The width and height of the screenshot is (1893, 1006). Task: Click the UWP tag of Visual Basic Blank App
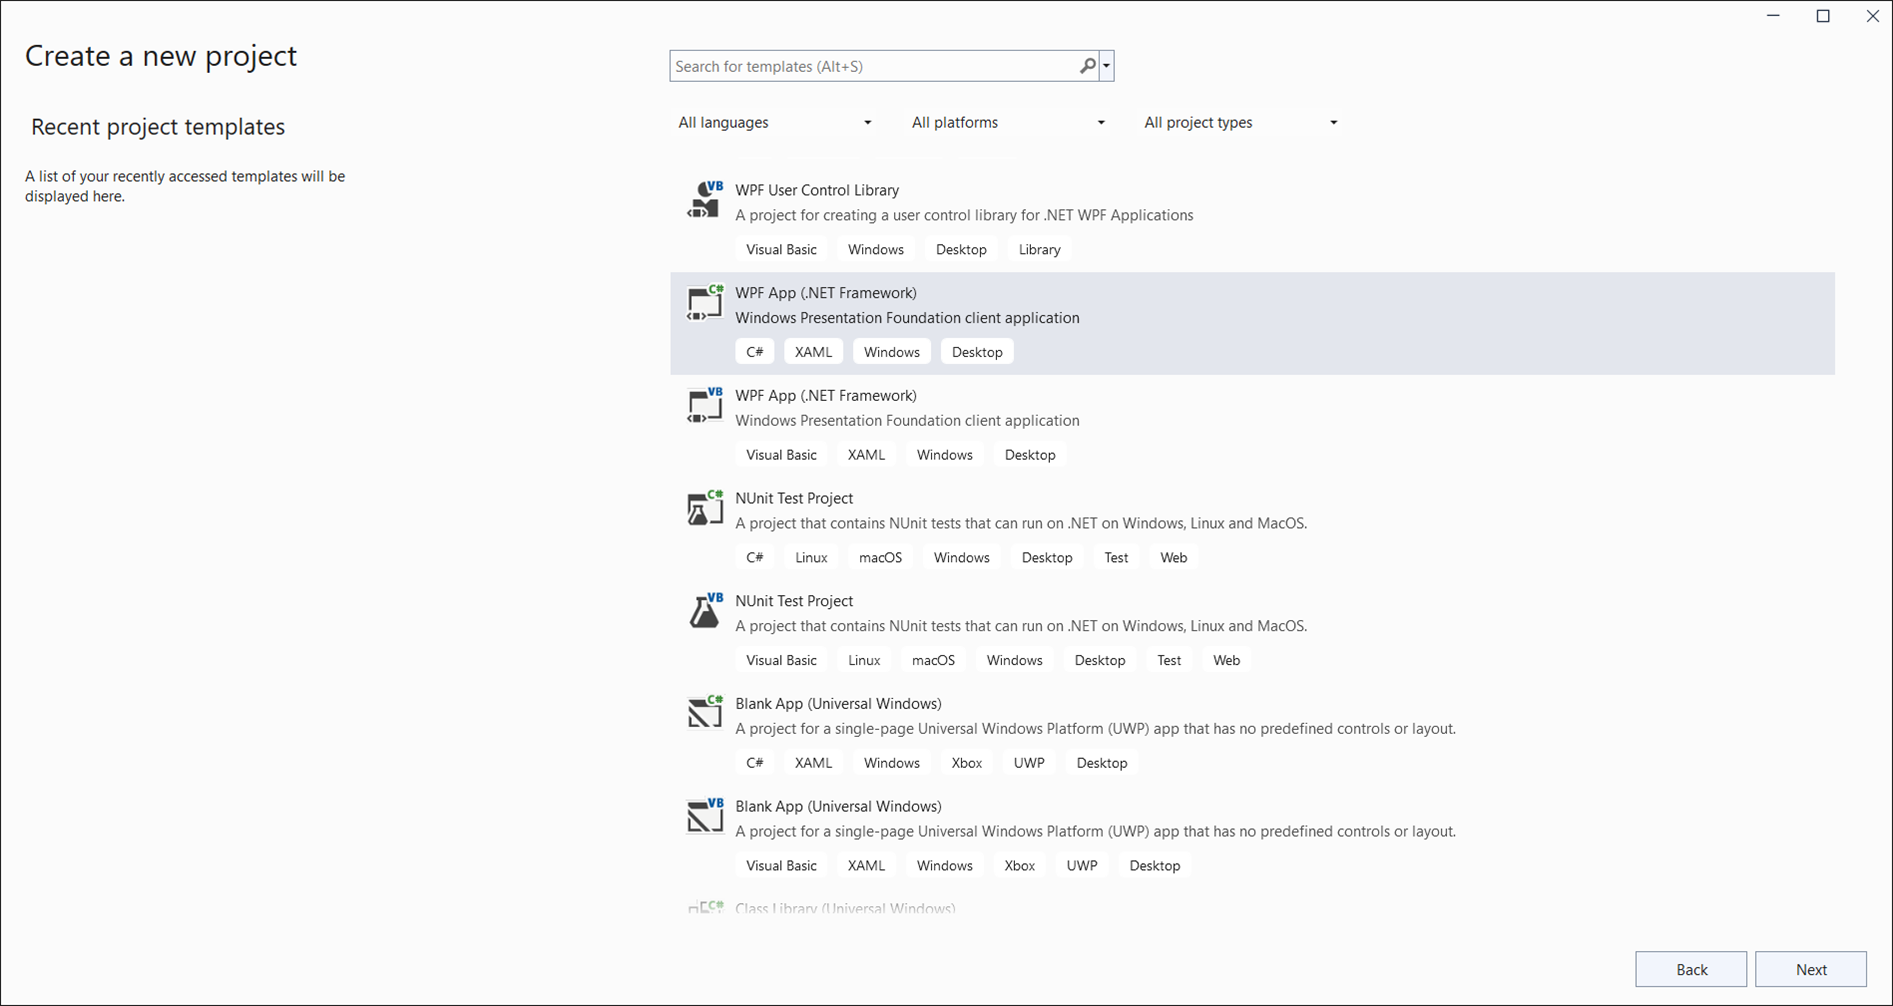[1082, 866]
